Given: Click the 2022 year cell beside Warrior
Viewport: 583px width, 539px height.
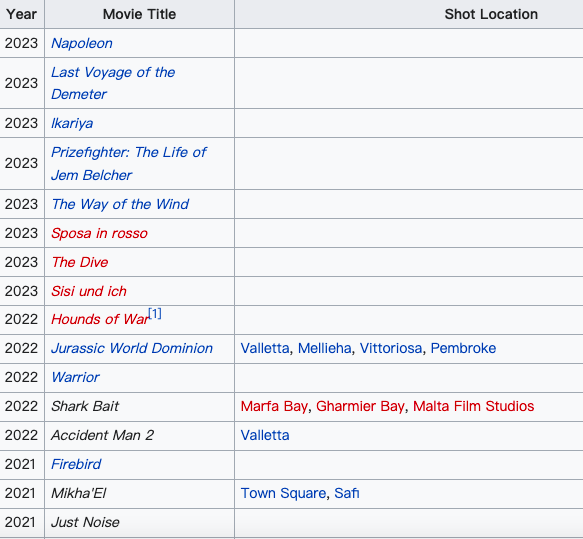Looking at the screenshot, I should [22, 377].
